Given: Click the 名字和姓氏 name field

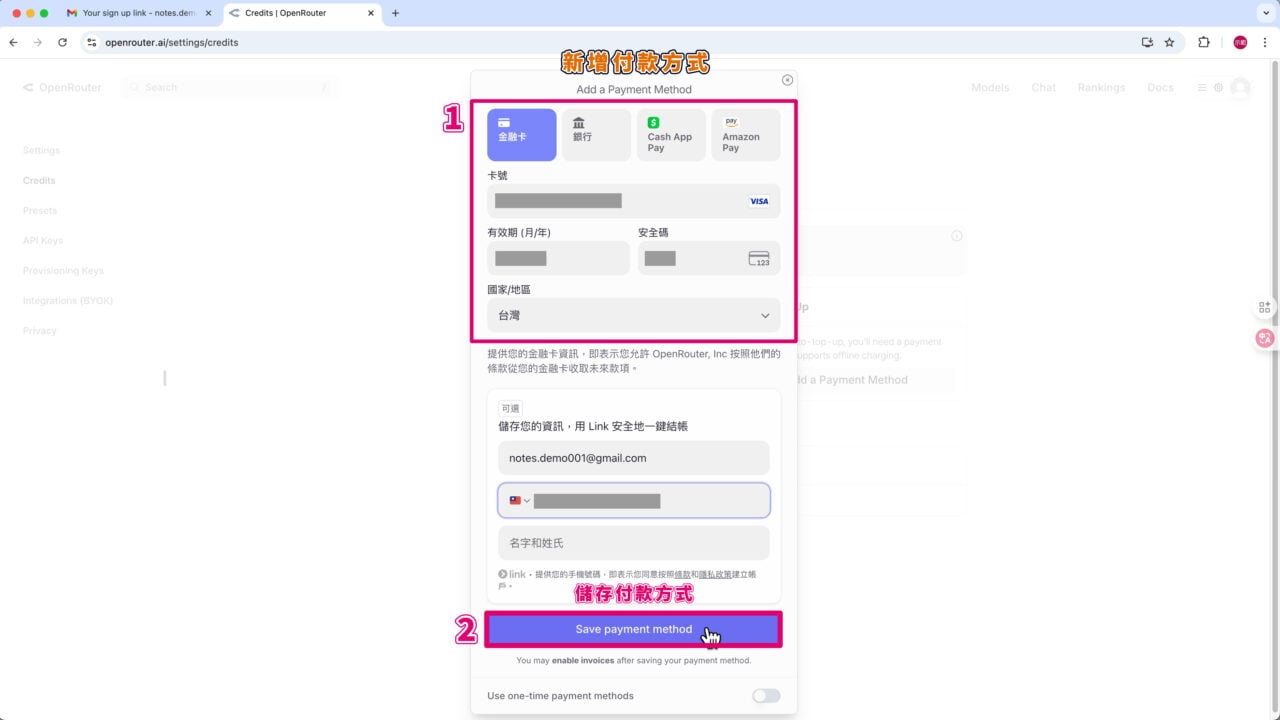Looking at the screenshot, I should [x=634, y=543].
